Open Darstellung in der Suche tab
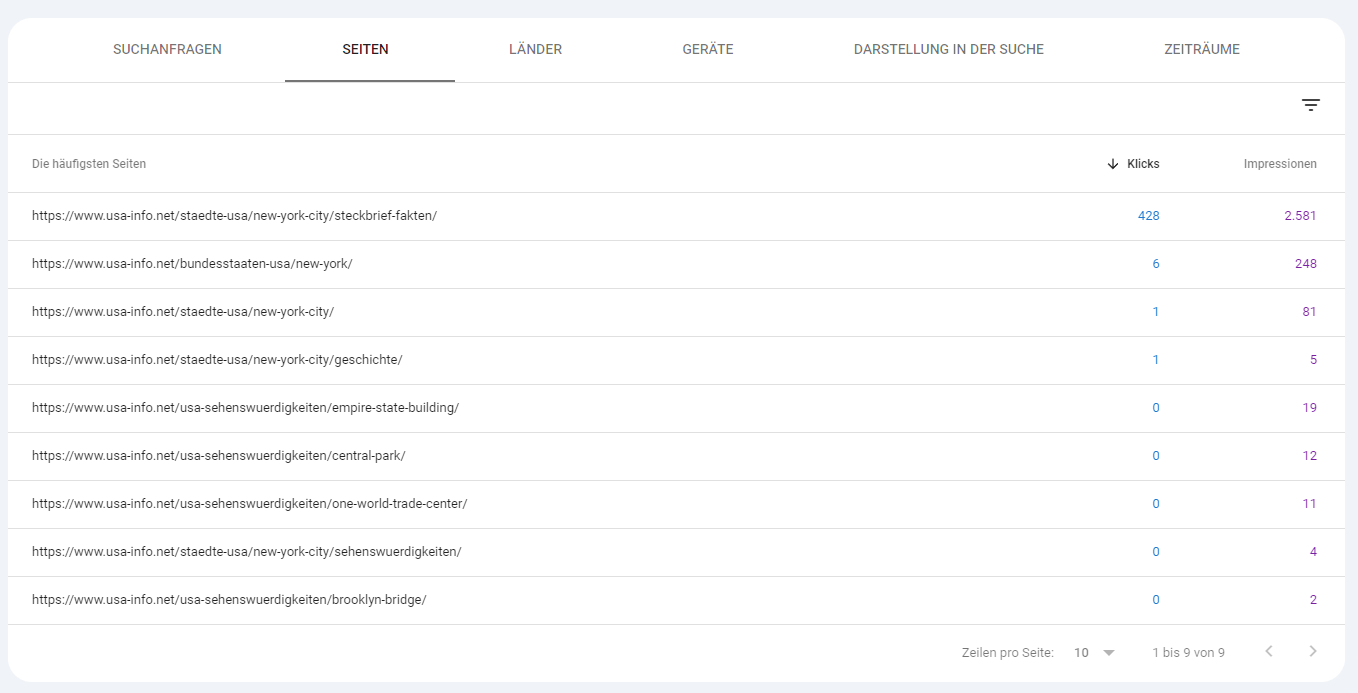The height and width of the screenshot is (693, 1358). pyautogui.click(x=948, y=50)
